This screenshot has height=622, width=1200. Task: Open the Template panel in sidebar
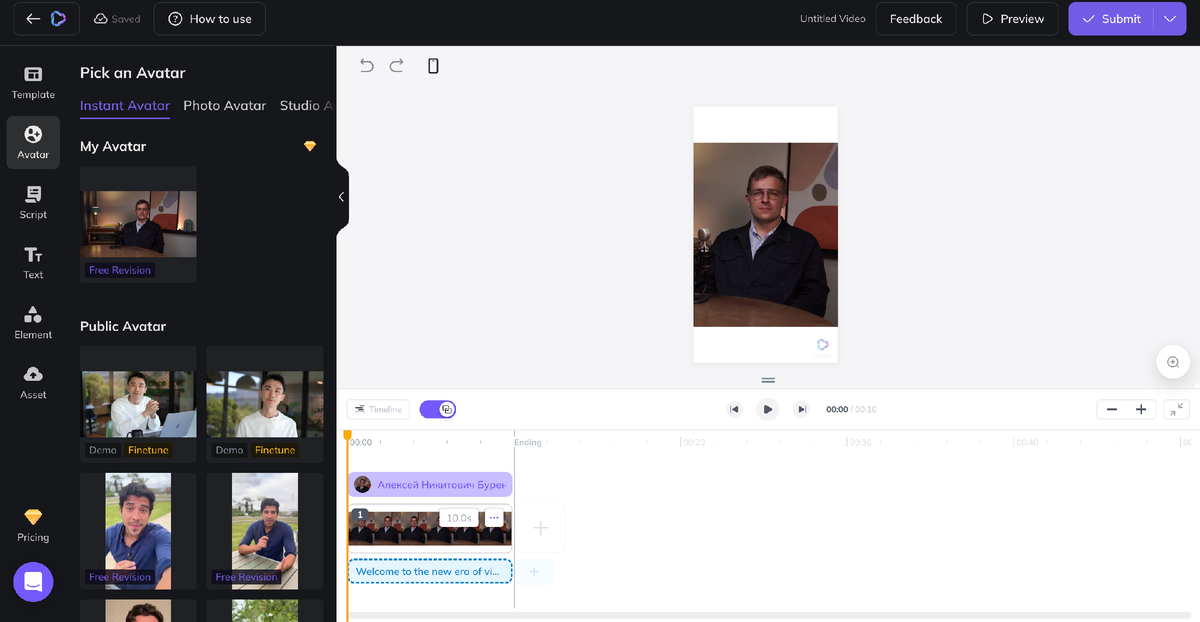[33, 83]
